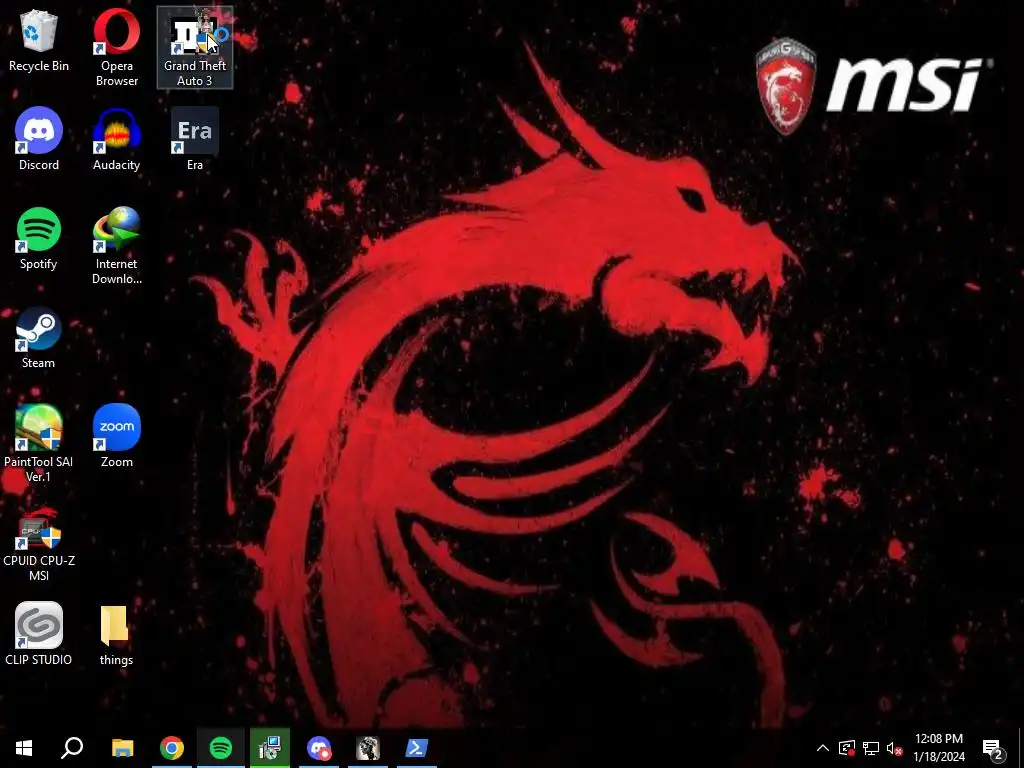Screen dimensions: 1024x768
Task: Click the muted volume tray icon
Action: [x=894, y=748]
